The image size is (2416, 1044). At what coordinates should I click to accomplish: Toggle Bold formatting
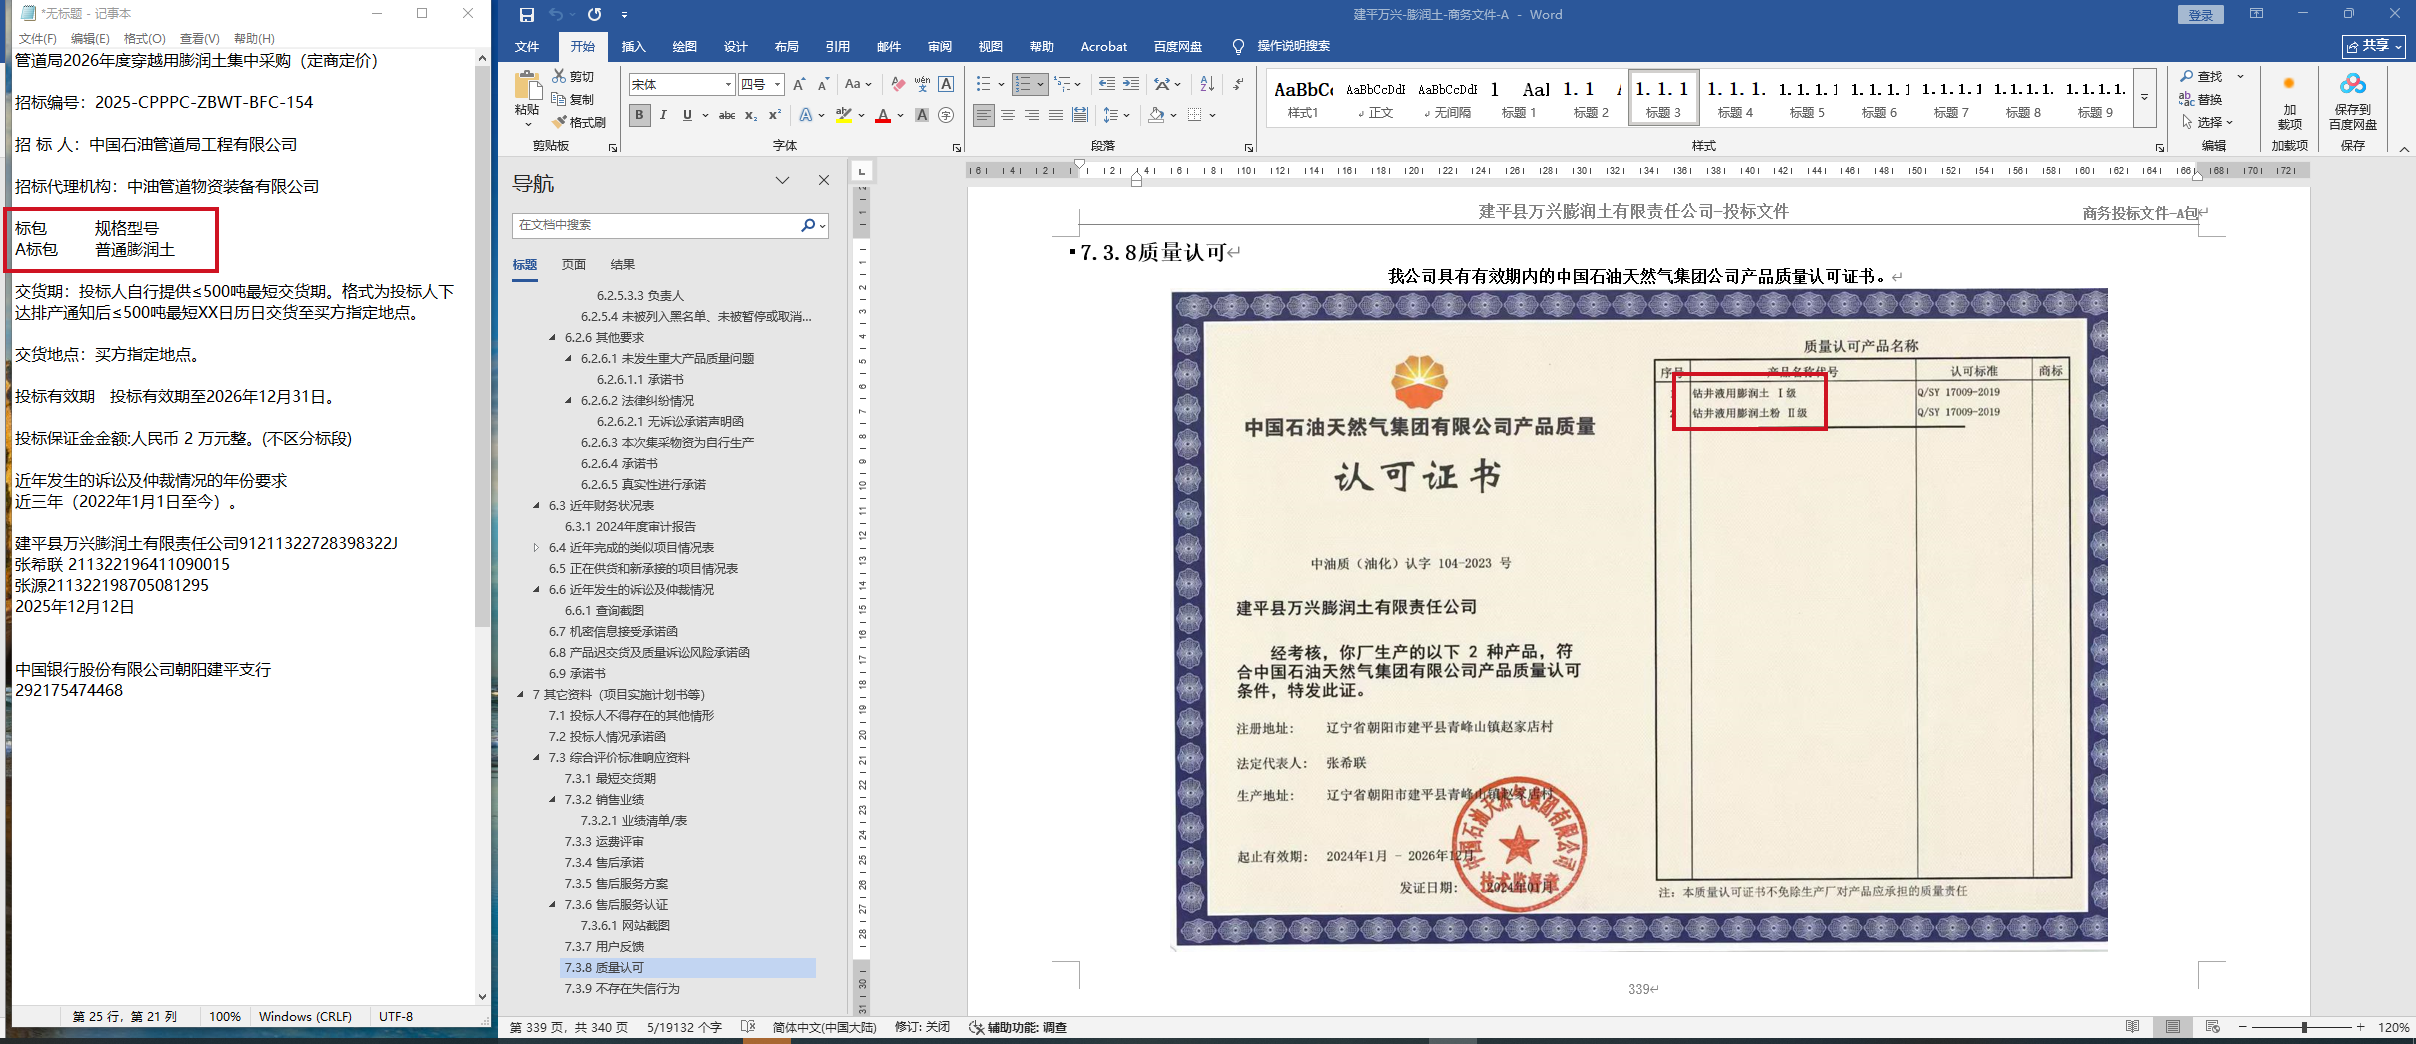coord(639,116)
